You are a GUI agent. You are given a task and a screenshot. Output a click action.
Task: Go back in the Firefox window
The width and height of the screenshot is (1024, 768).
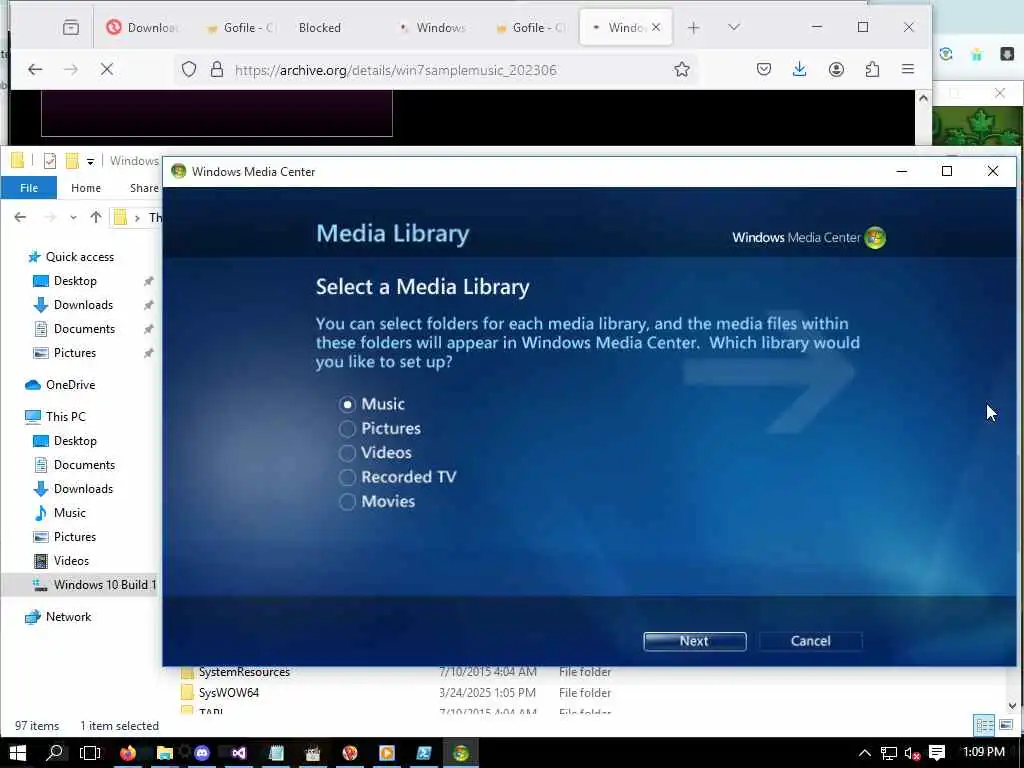(35, 69)
